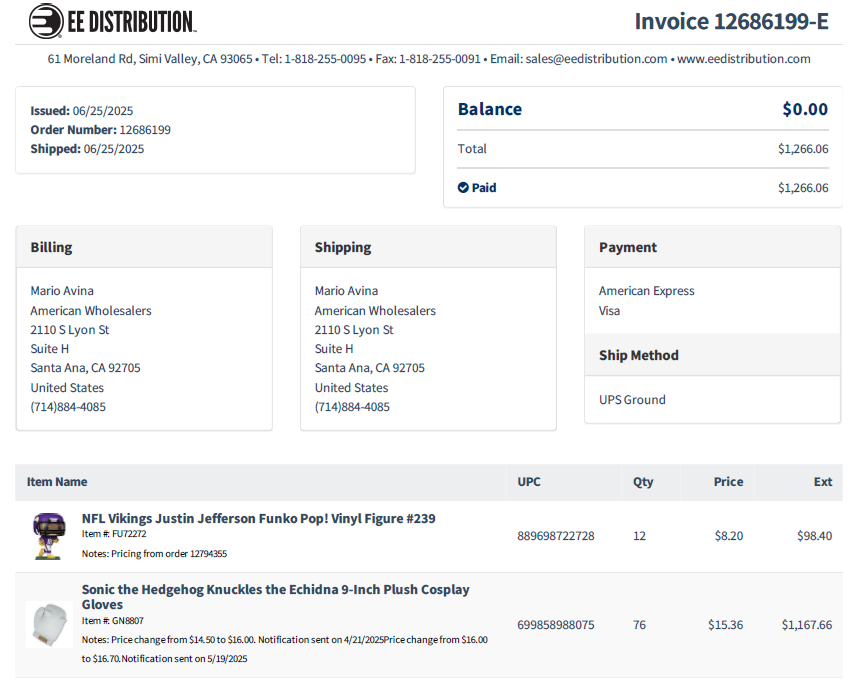Select the Payment section header
Viewport: 865px width, 698px height.
pos(628,247)
